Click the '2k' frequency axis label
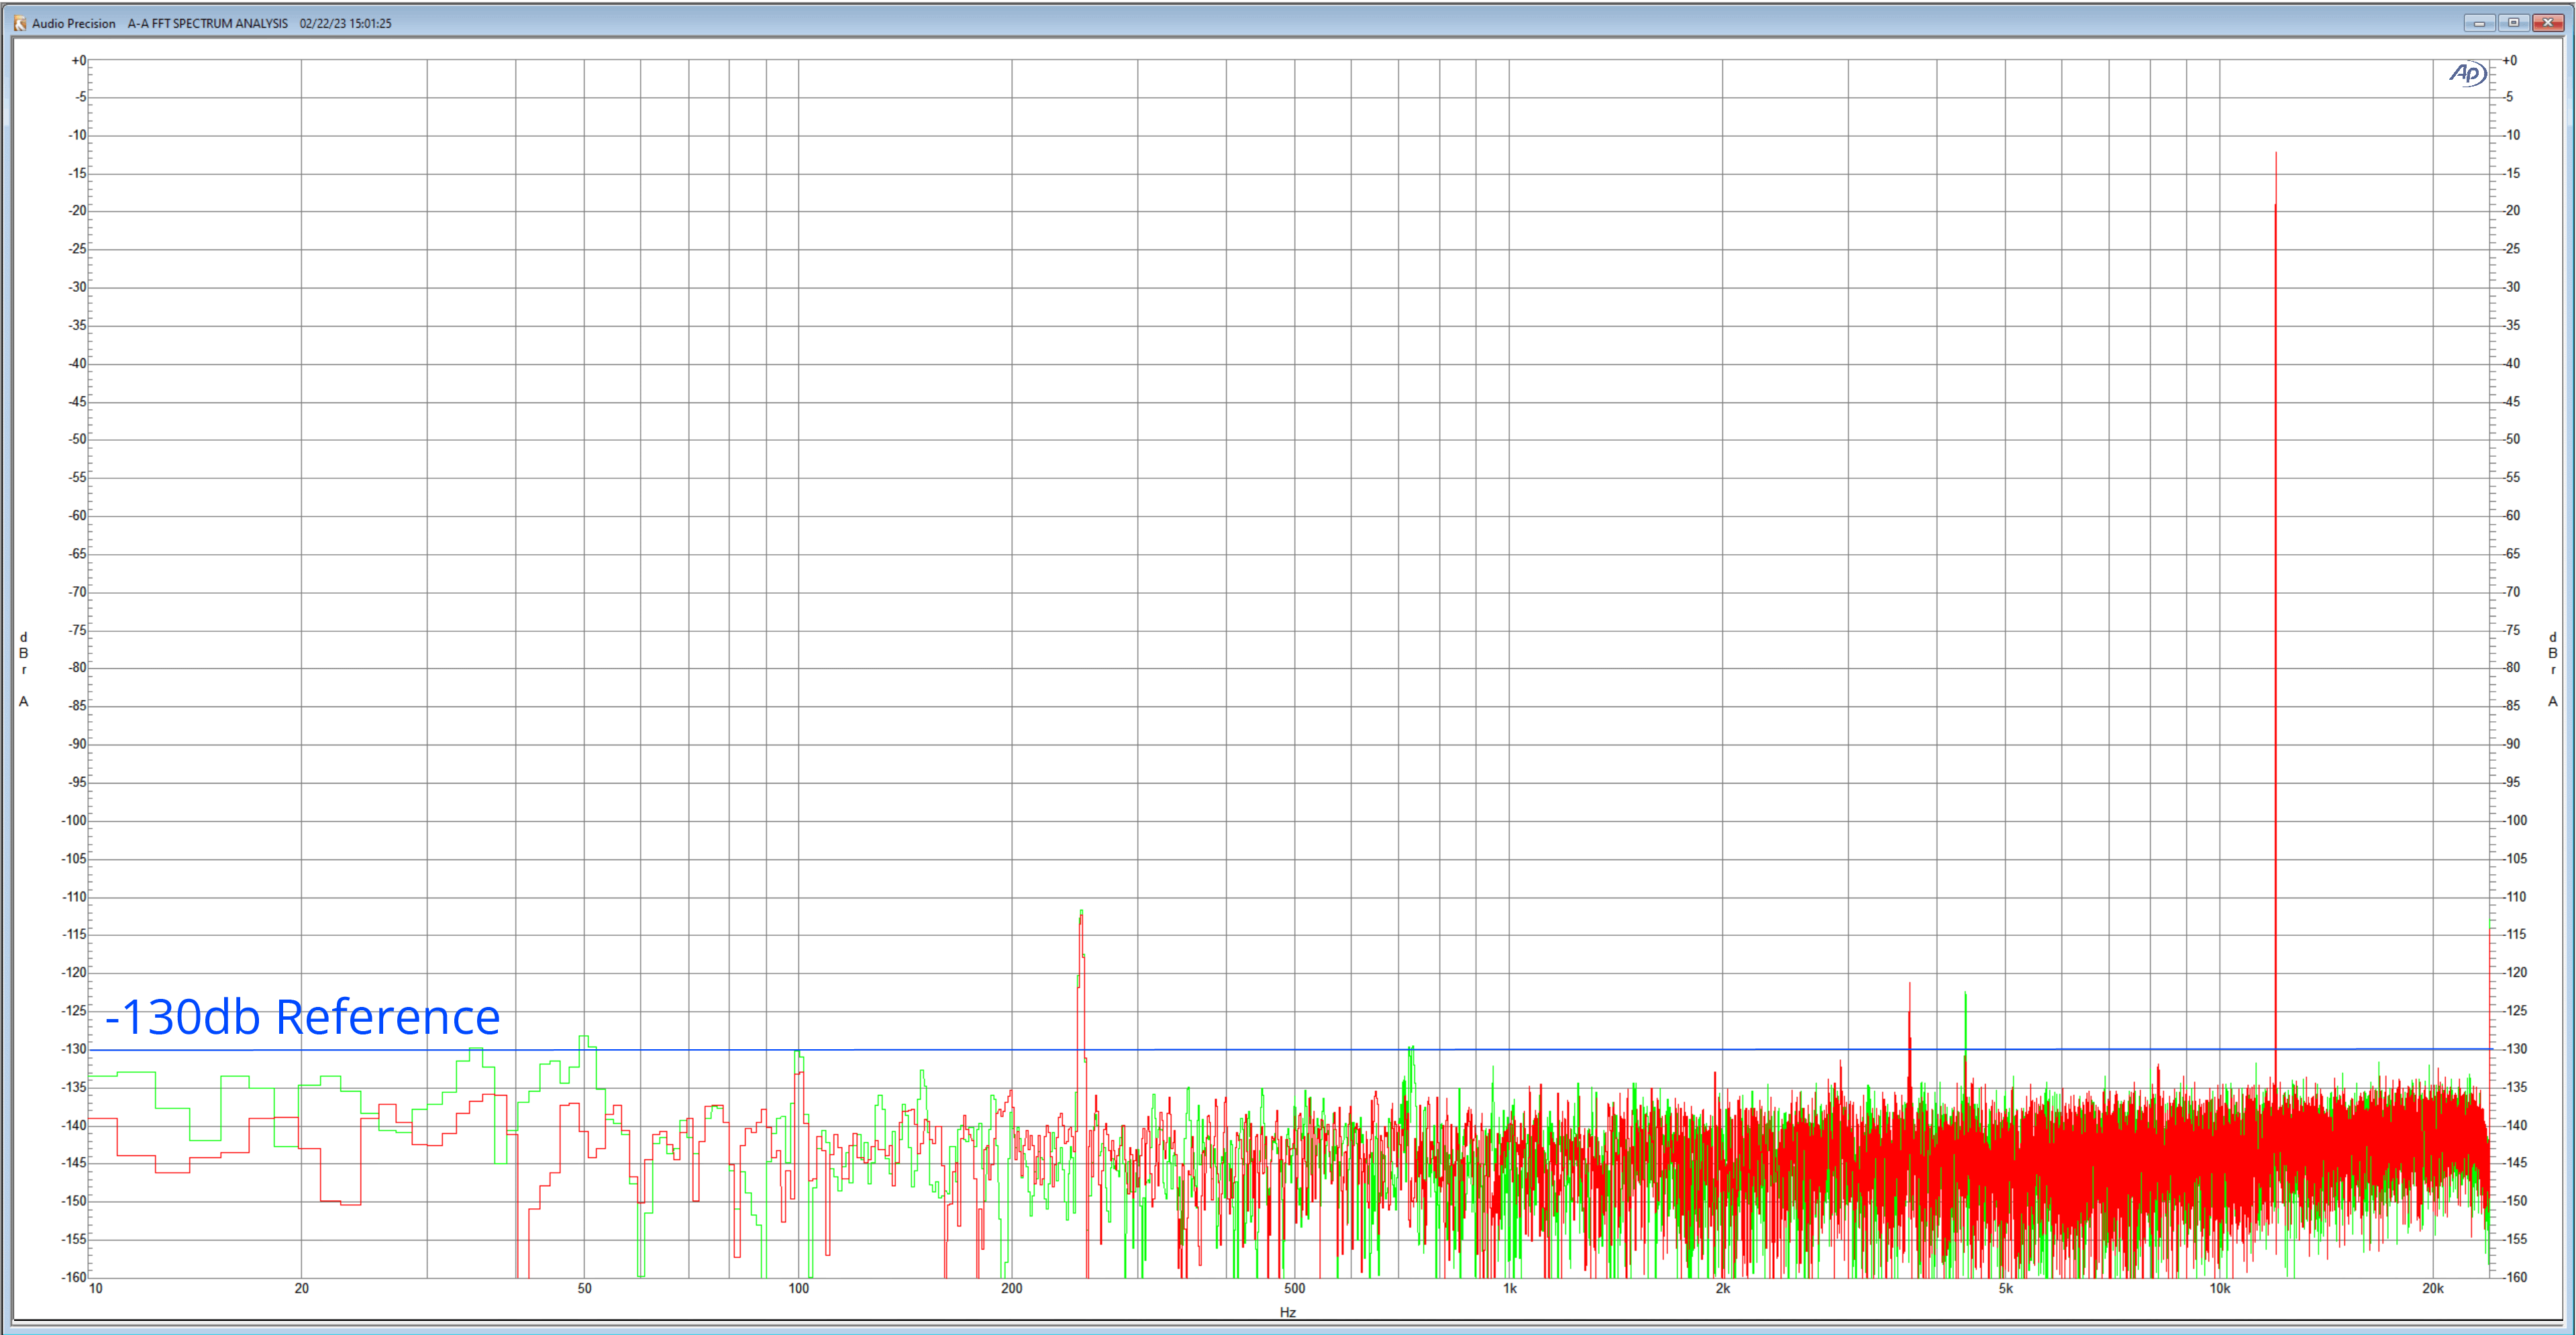 click(x=1723, y=1288)
